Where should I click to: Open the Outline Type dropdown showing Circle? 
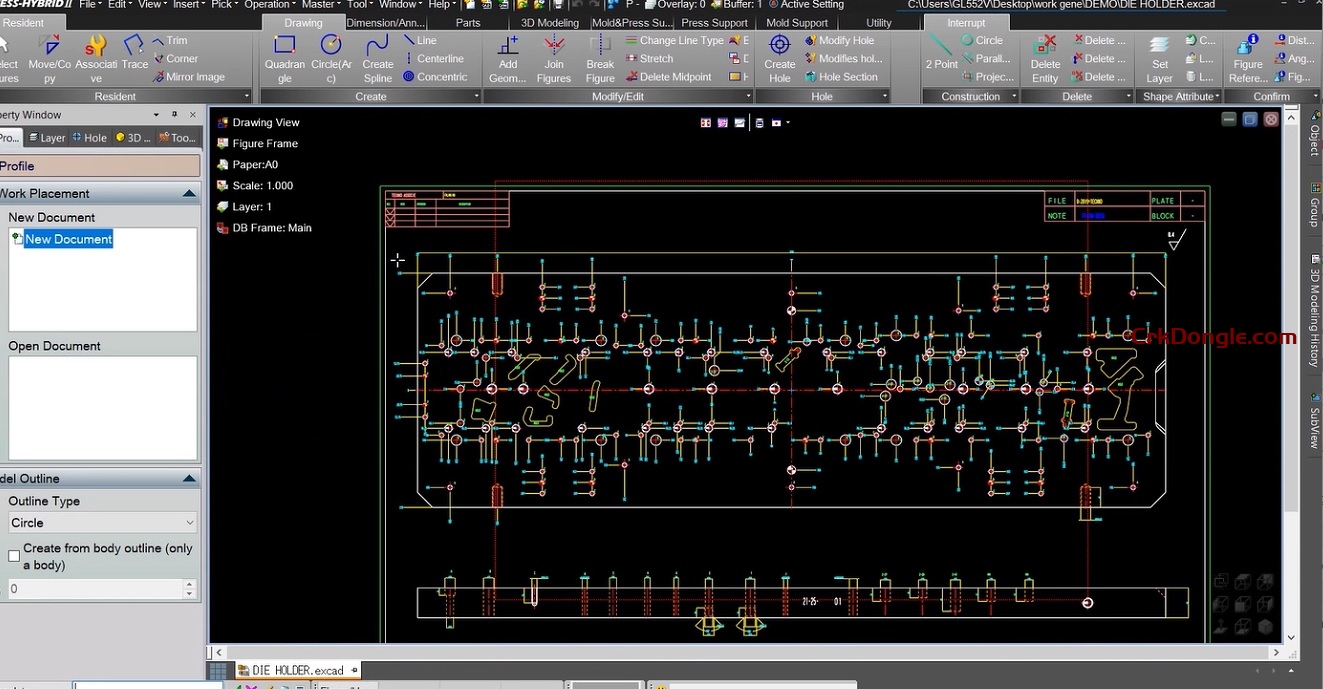pos(102,522)
